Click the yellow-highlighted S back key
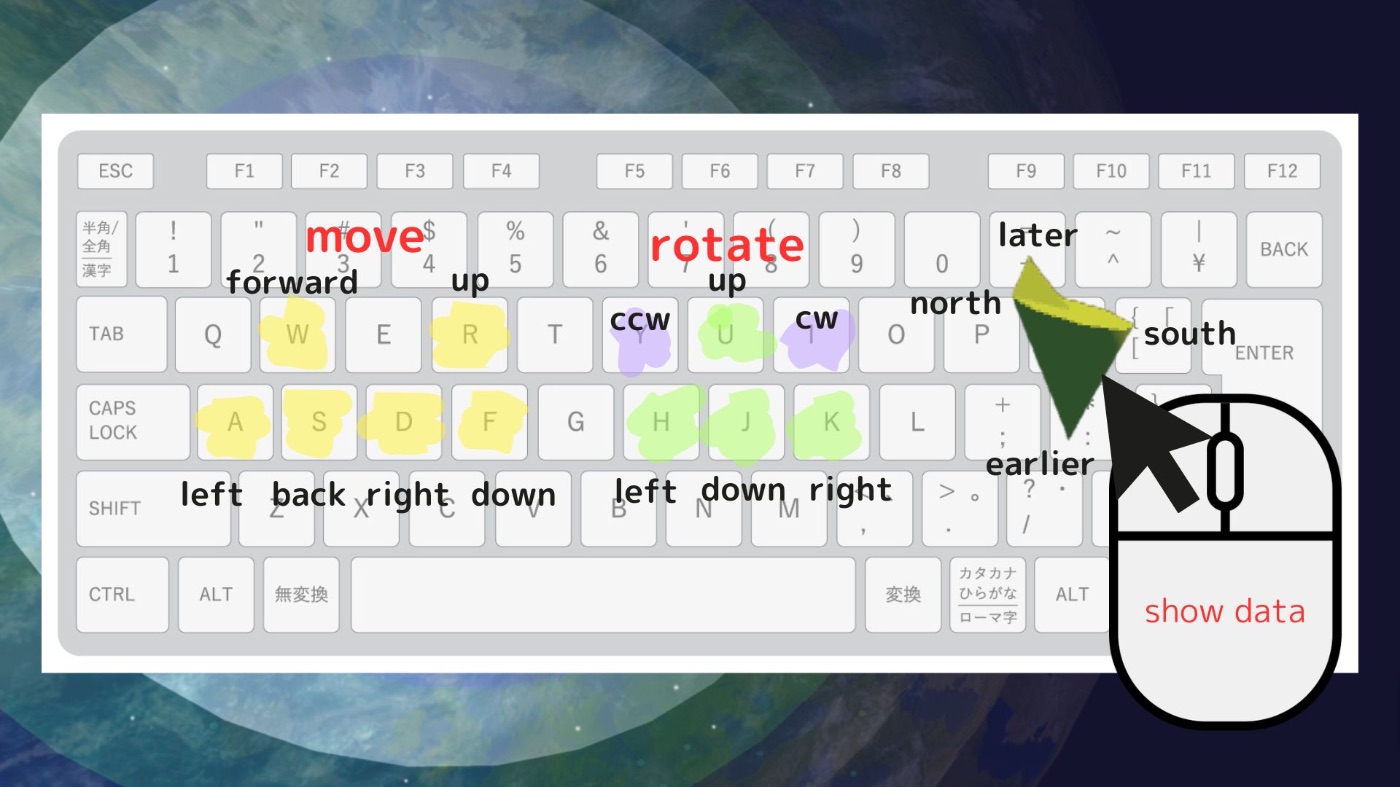This screenshot has width=1400, height=787. pyautogui.click(x=319, y=421)
